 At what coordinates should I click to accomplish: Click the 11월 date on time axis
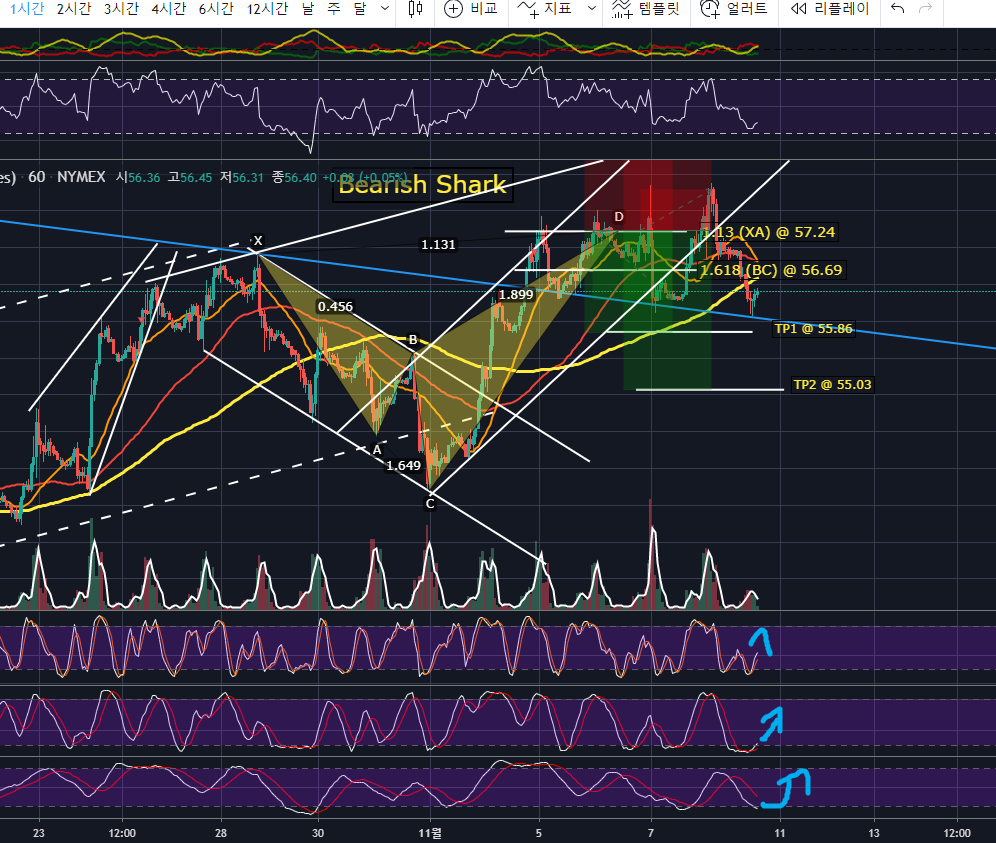[430, 833]
